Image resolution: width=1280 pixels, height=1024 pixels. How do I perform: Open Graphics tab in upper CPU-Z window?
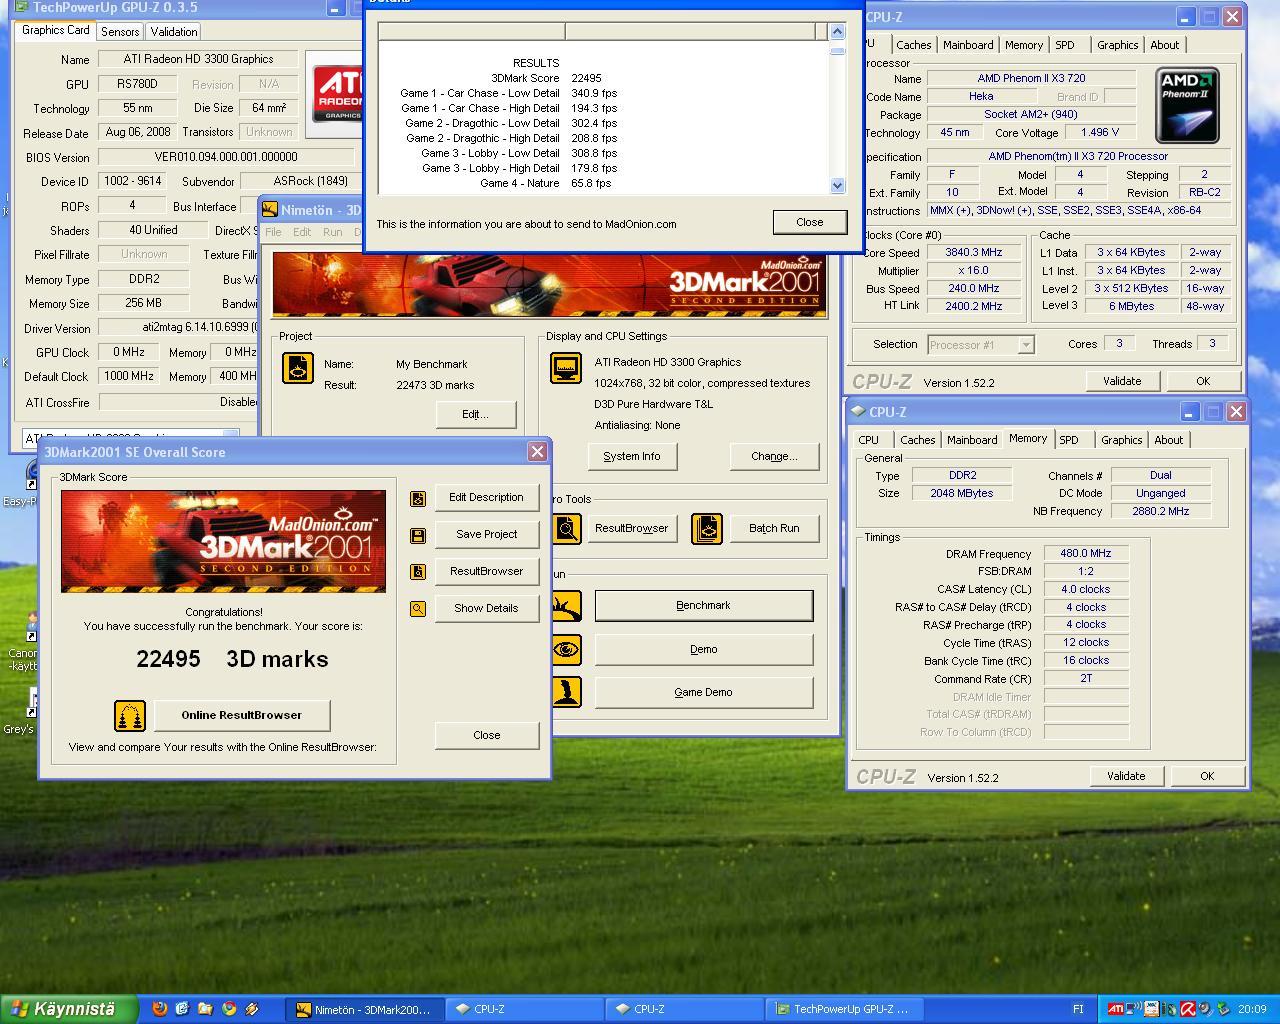(1117, 45)
